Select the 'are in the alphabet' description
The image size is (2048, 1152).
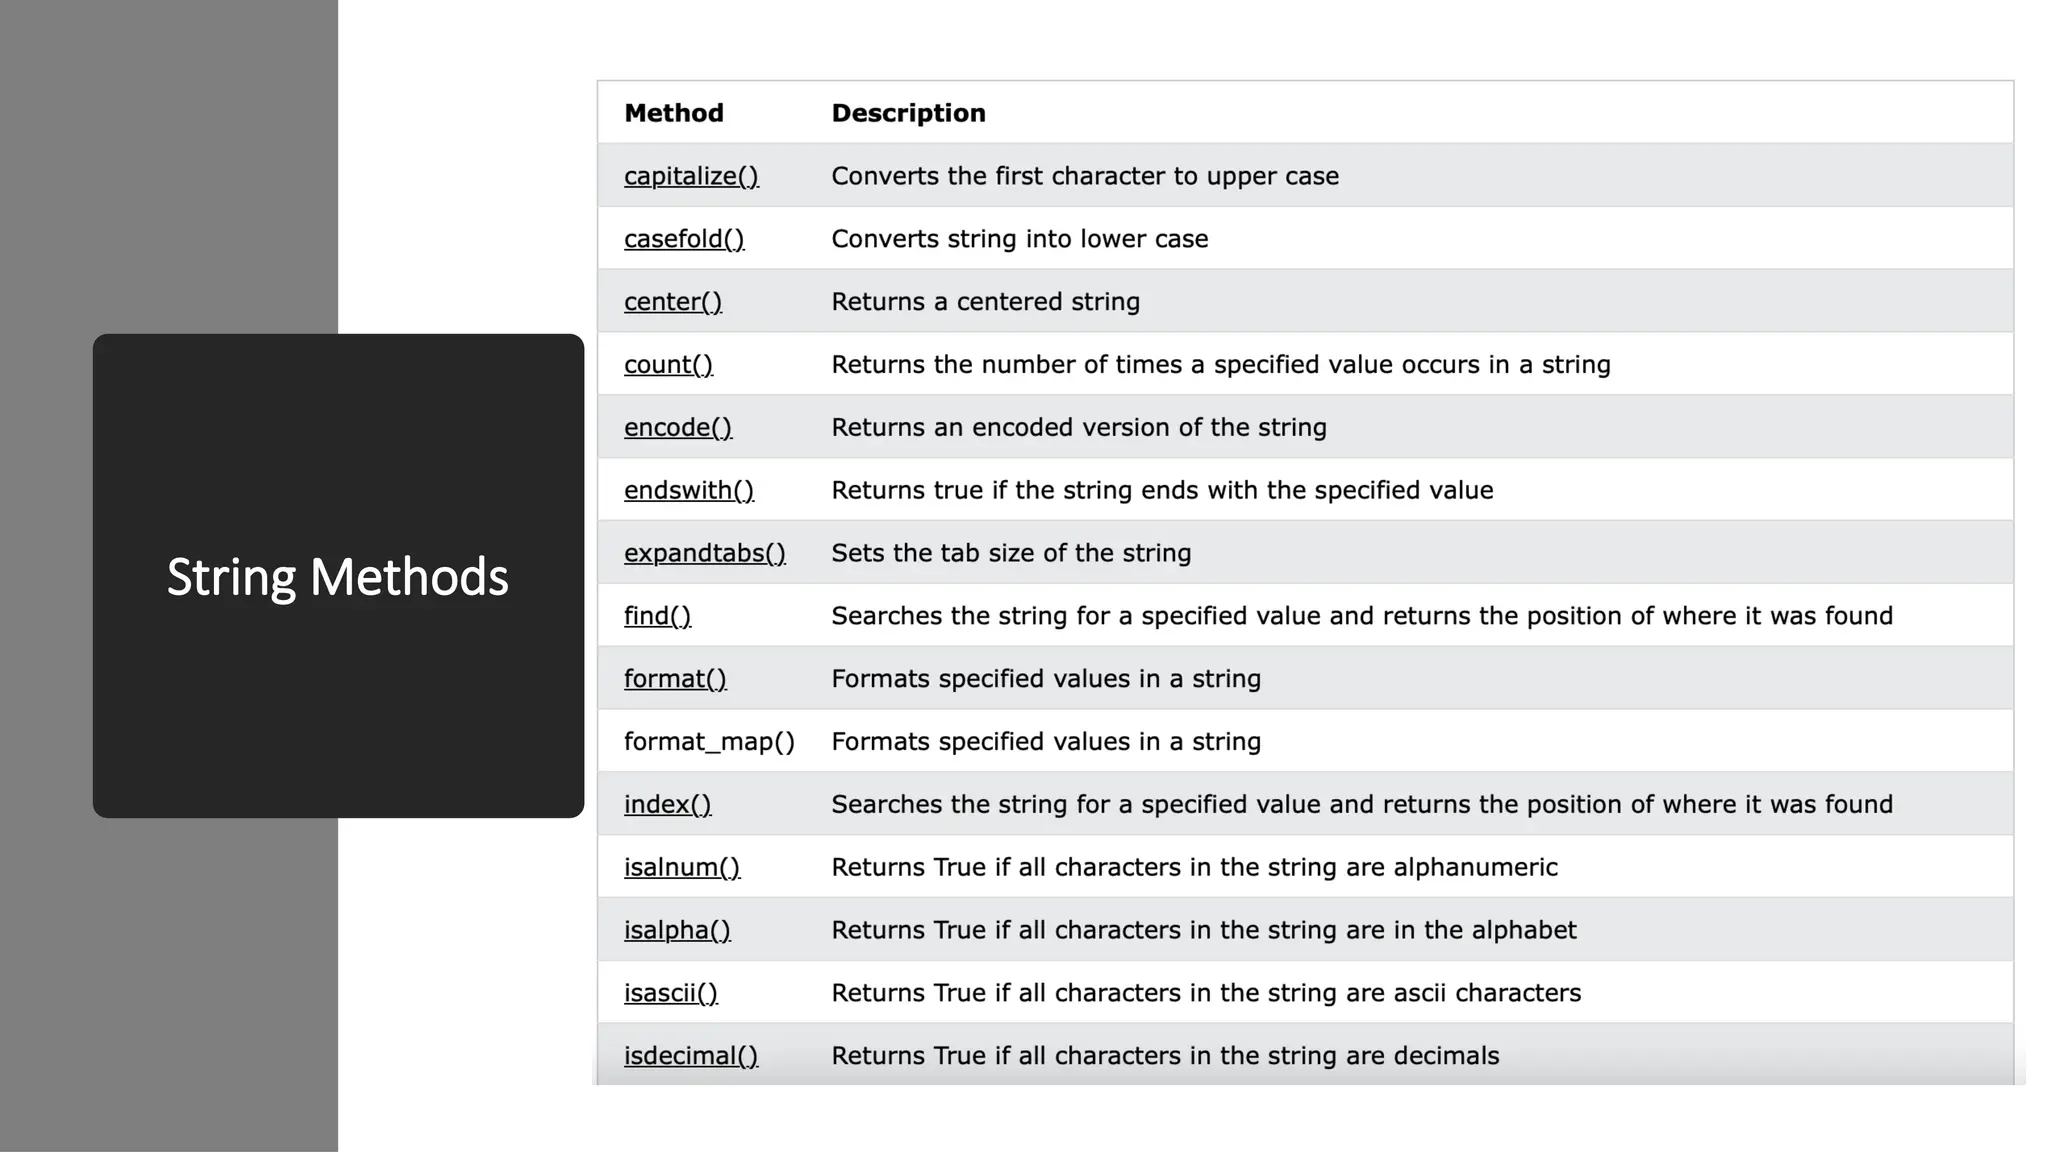point(1204,930)
